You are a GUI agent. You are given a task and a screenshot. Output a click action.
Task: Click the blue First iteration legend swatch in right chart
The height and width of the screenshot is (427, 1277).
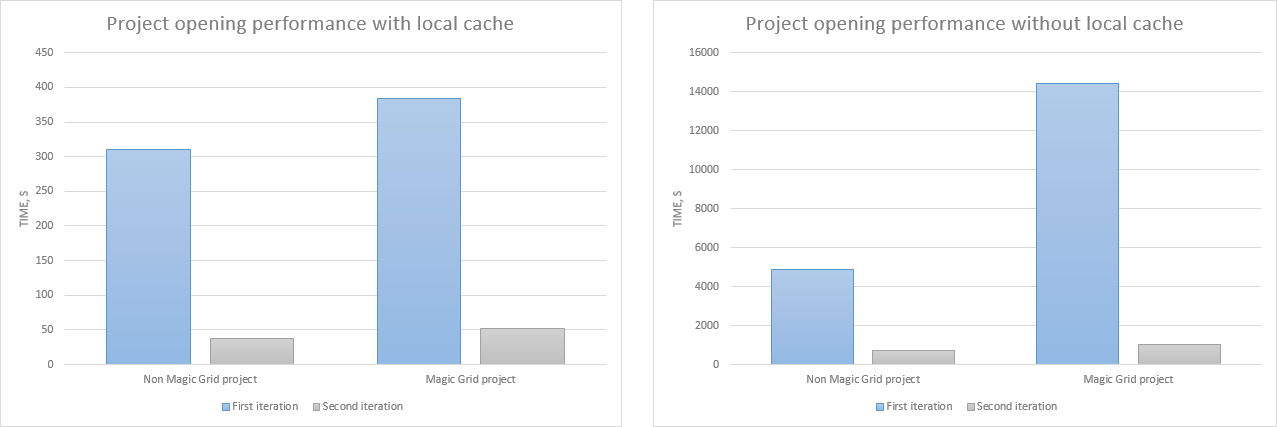tap(879, 407)
